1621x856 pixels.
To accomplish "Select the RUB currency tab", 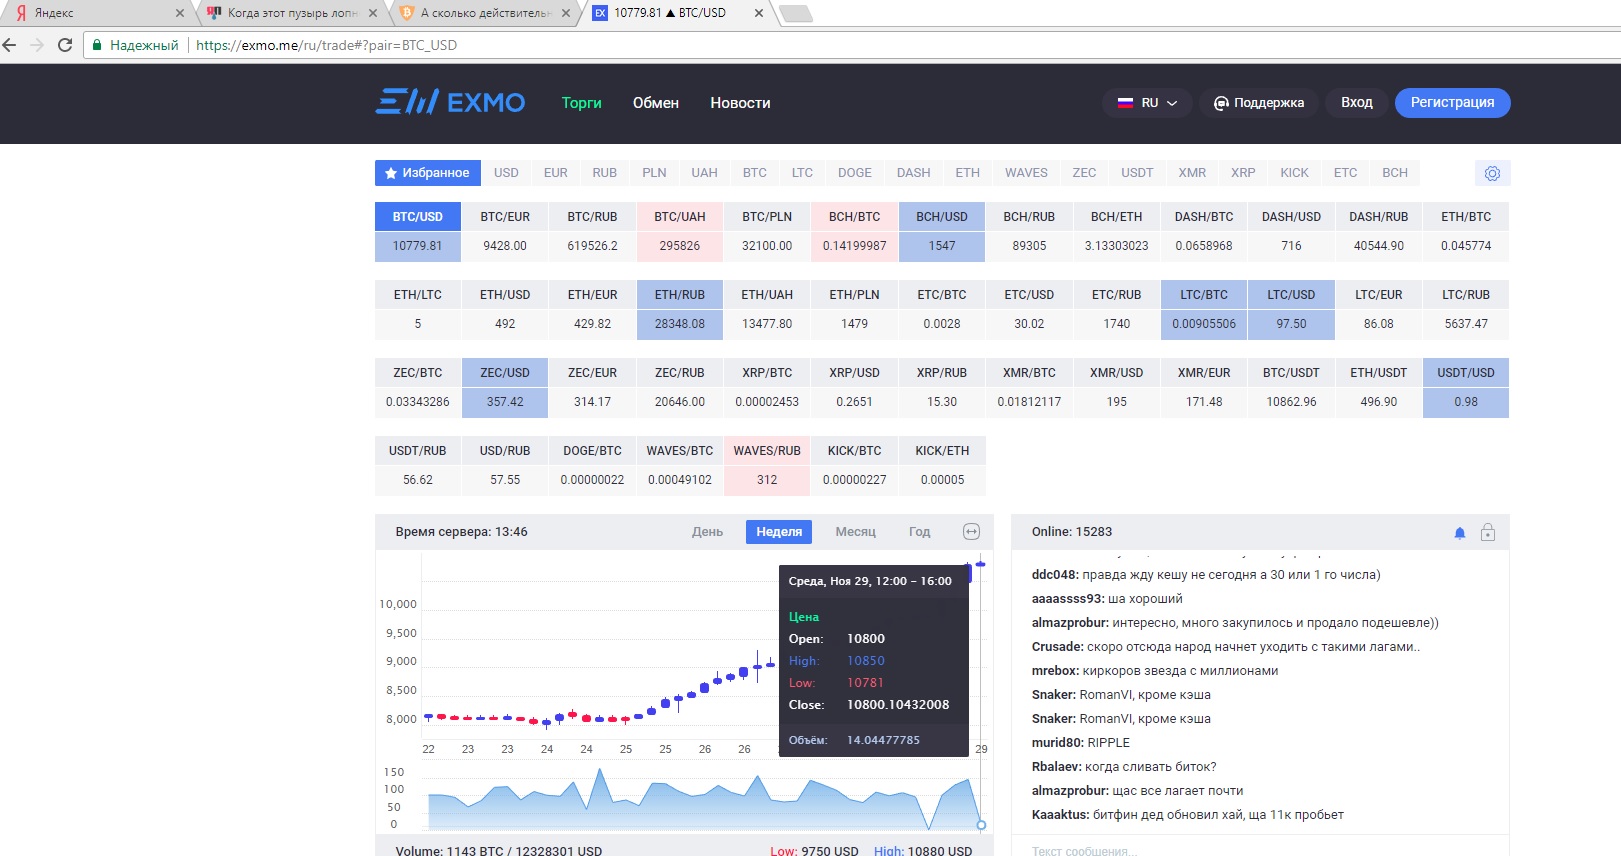I will tap(605, 173).
